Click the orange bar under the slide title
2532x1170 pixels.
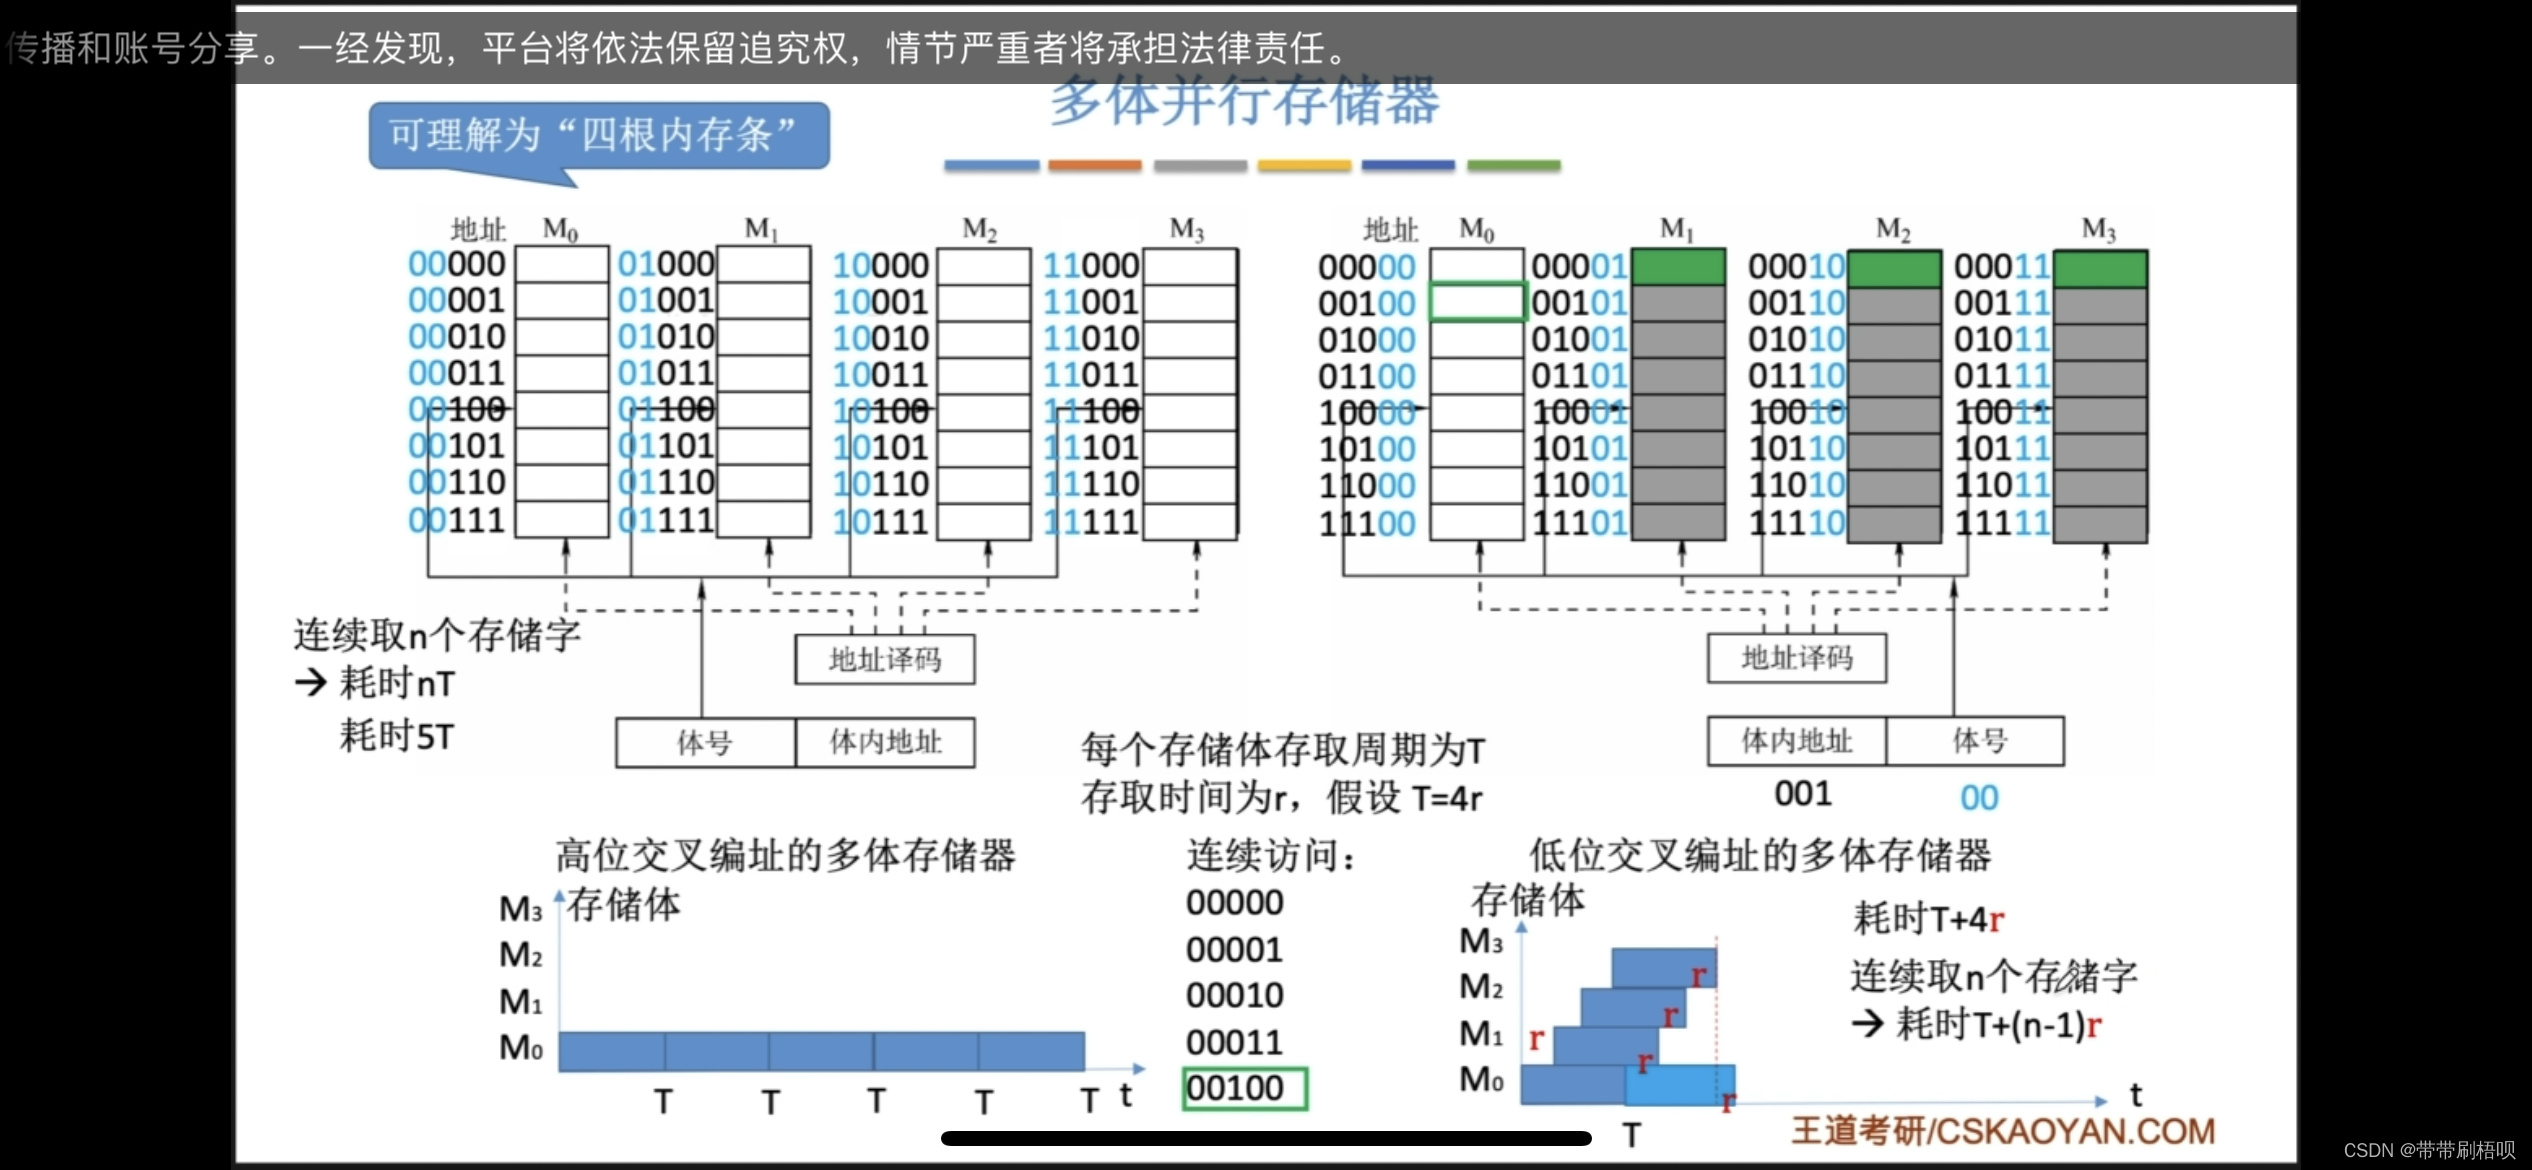(x=1094, y=166)
